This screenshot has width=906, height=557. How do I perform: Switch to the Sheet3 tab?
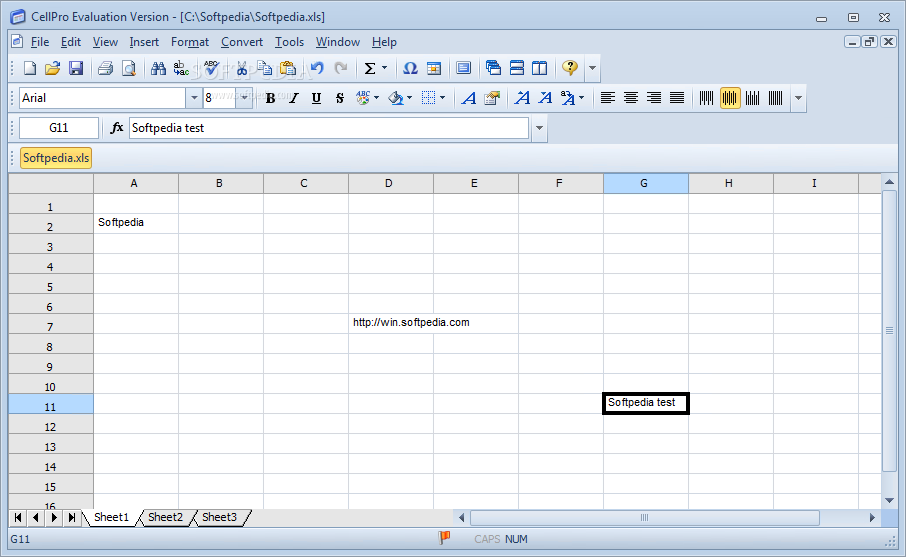220,517
